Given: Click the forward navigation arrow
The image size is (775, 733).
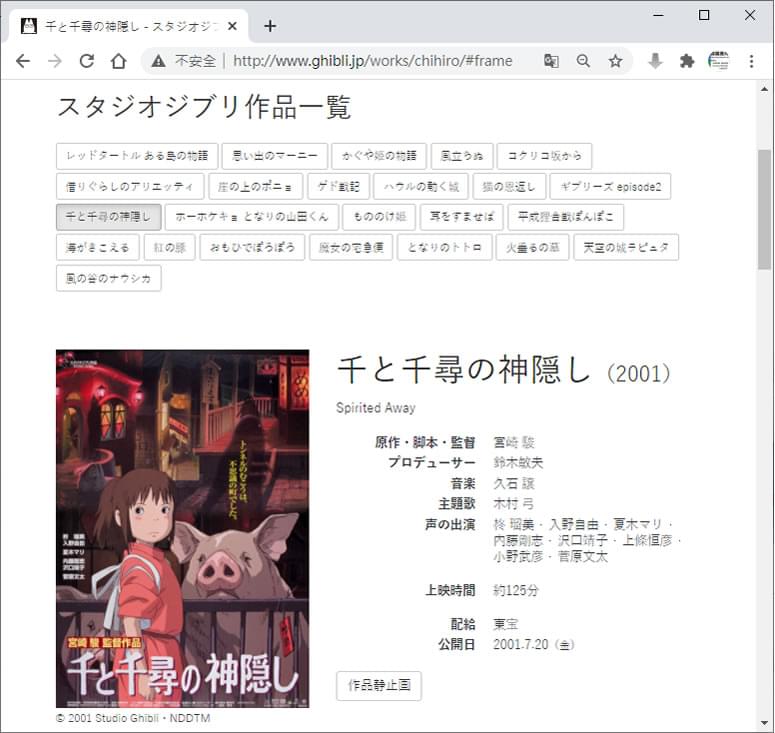Looking at the screenshot, I should [x=54, y=61].
